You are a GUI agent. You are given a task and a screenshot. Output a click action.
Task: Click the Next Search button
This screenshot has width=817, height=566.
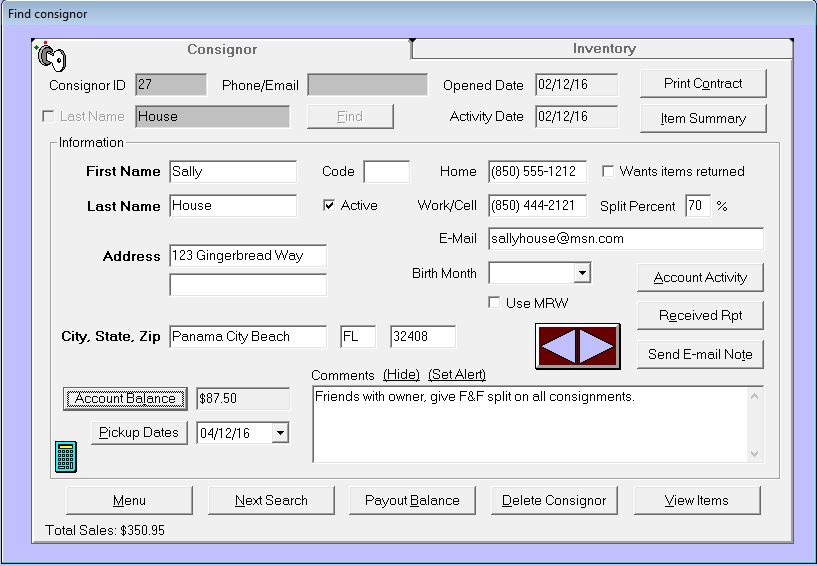coord(271,500)
